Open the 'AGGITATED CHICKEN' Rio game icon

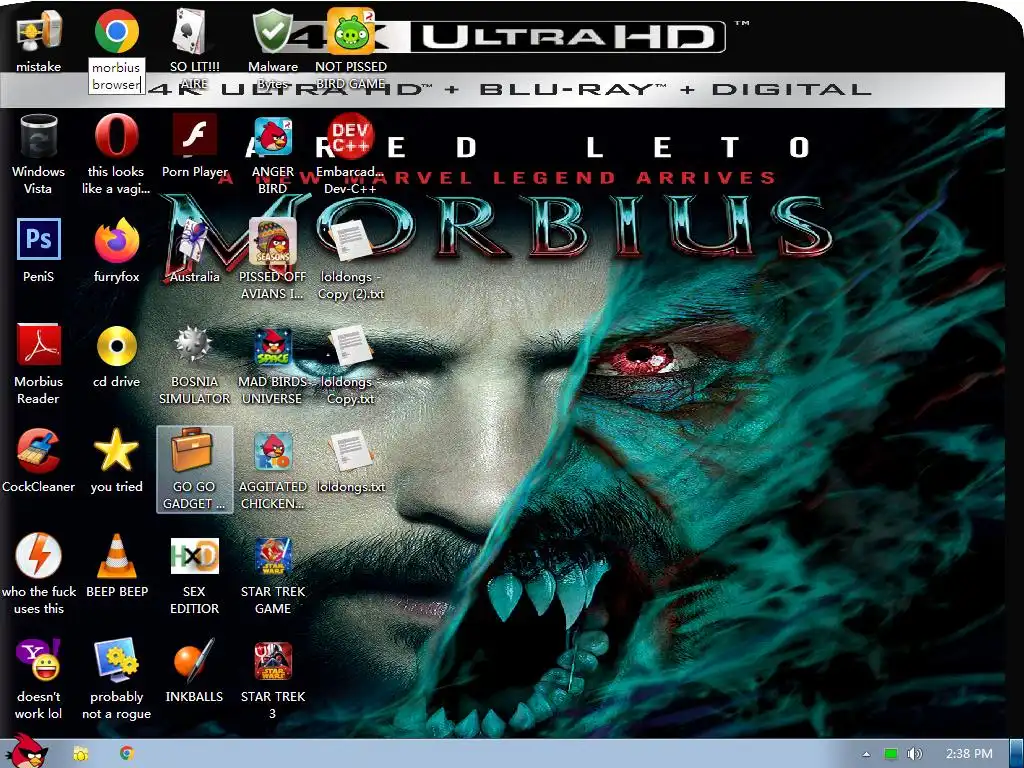point(272,451)
